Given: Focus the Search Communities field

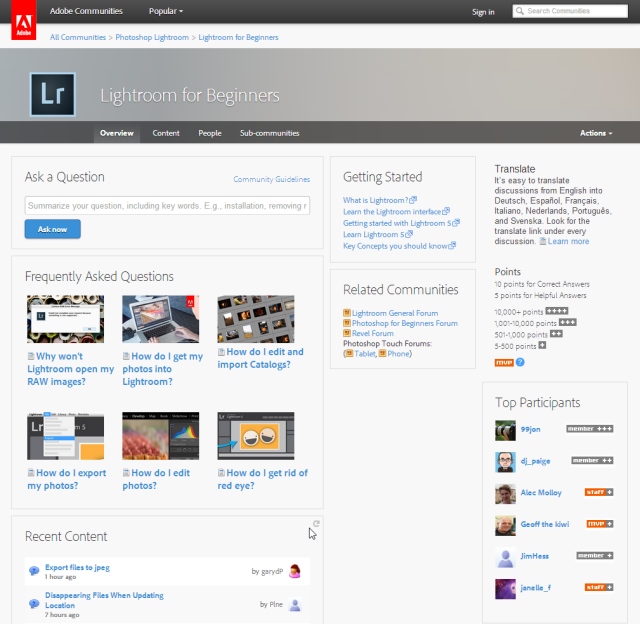Looking at the screenshot, I should pos(570,11).
